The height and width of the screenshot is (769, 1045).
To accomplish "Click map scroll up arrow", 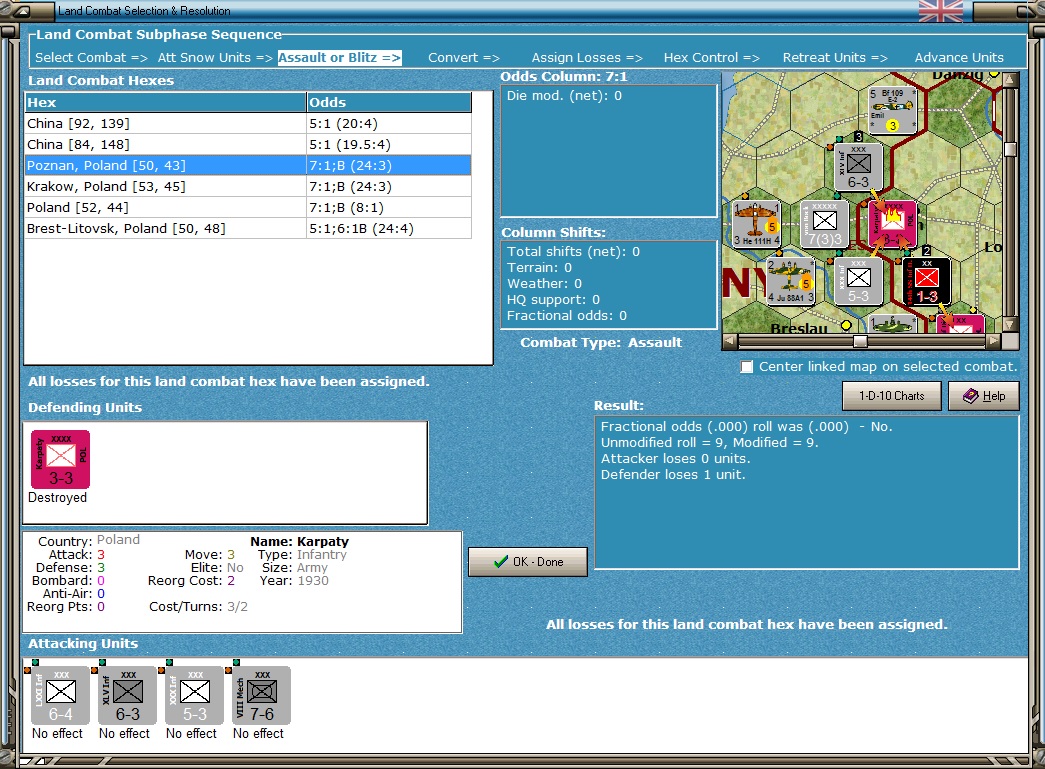I will point(1010,79).
